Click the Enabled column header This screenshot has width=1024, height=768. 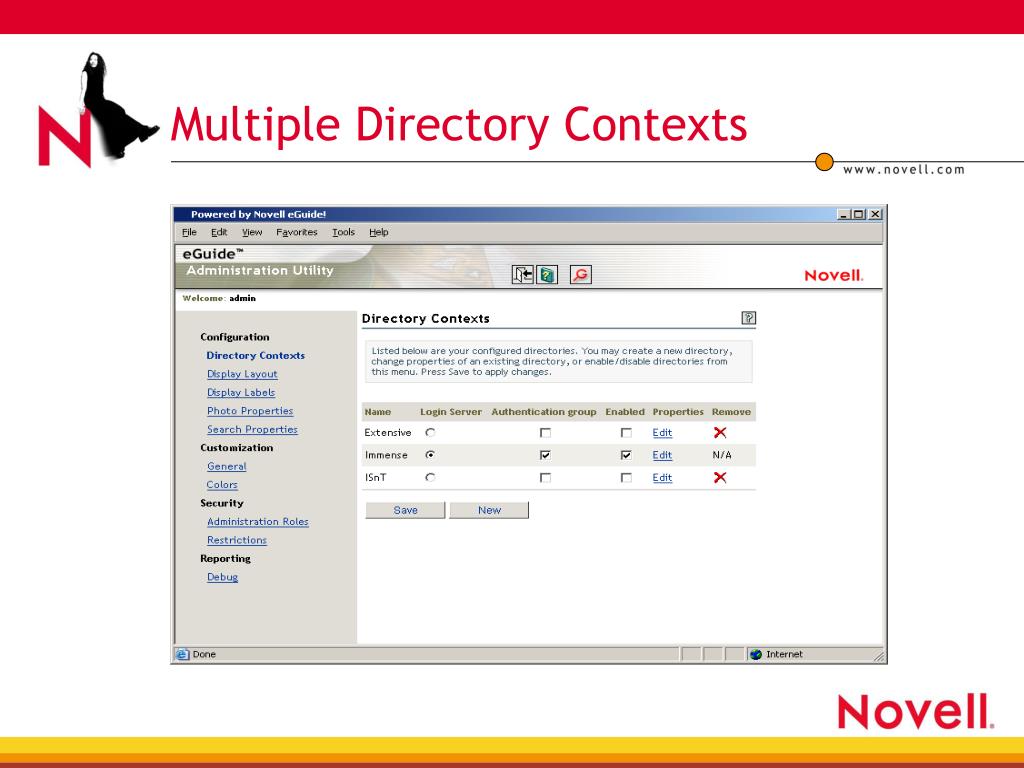(625, 412)
